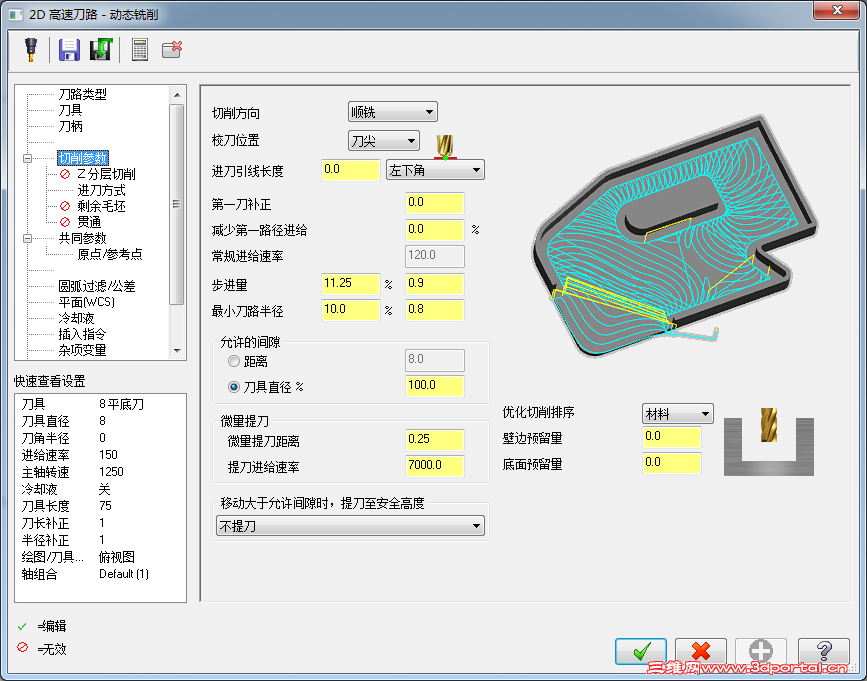Click the tree scrollbar down arrow
The image size is (867, 681).
tap(177, 350)
